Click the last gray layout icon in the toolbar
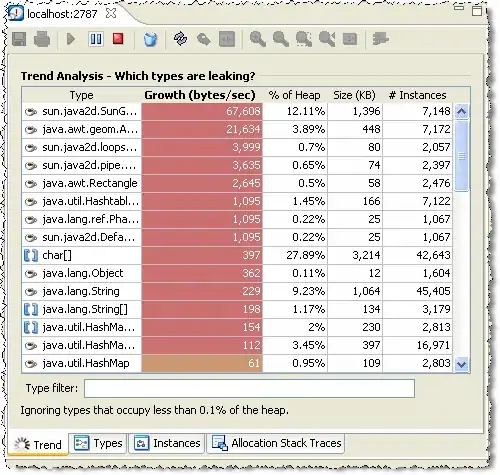The height and width of the screenshot is (475, 500). click(x=380, y=39)
